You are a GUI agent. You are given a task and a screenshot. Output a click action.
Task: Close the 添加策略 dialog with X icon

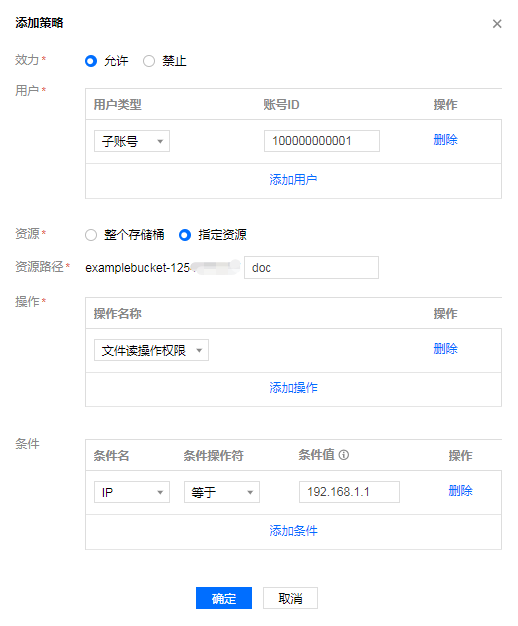[497, 24]
